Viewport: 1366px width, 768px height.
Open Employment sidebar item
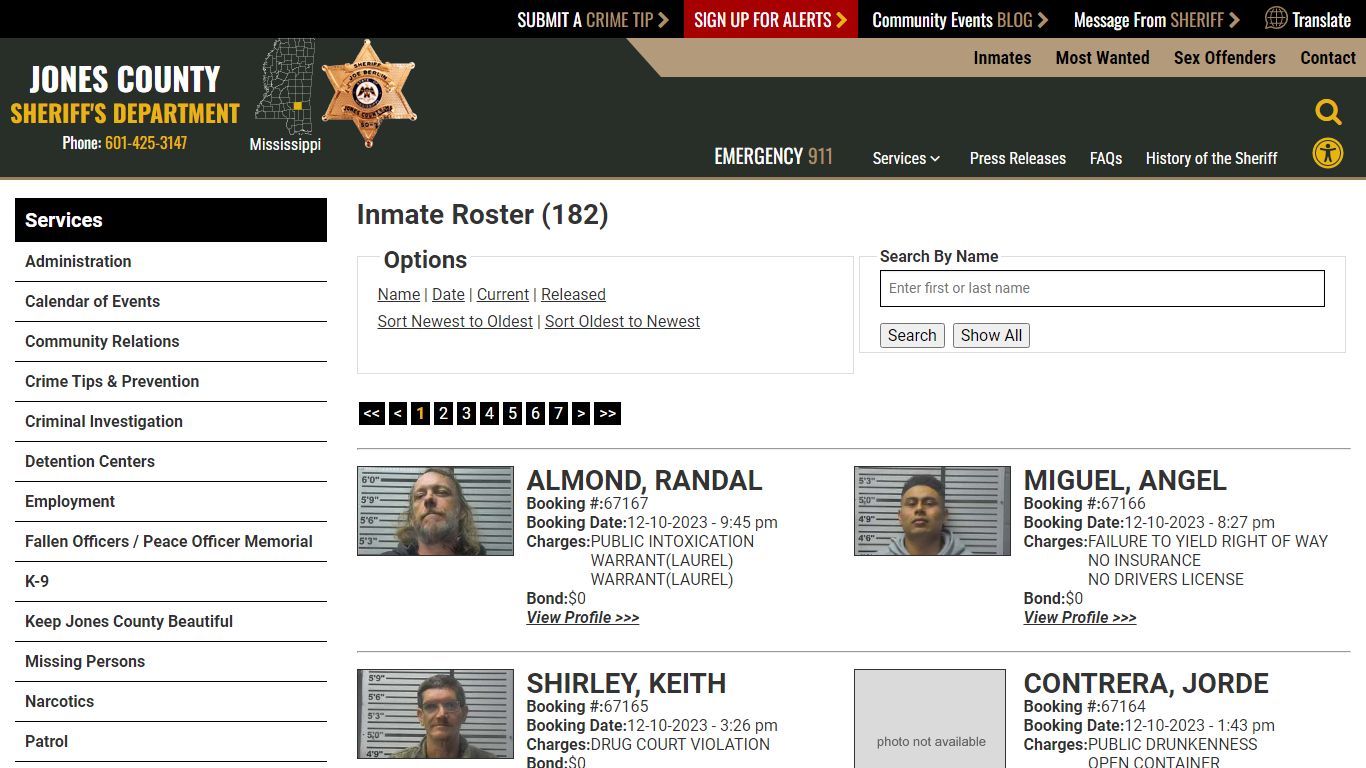171,502
